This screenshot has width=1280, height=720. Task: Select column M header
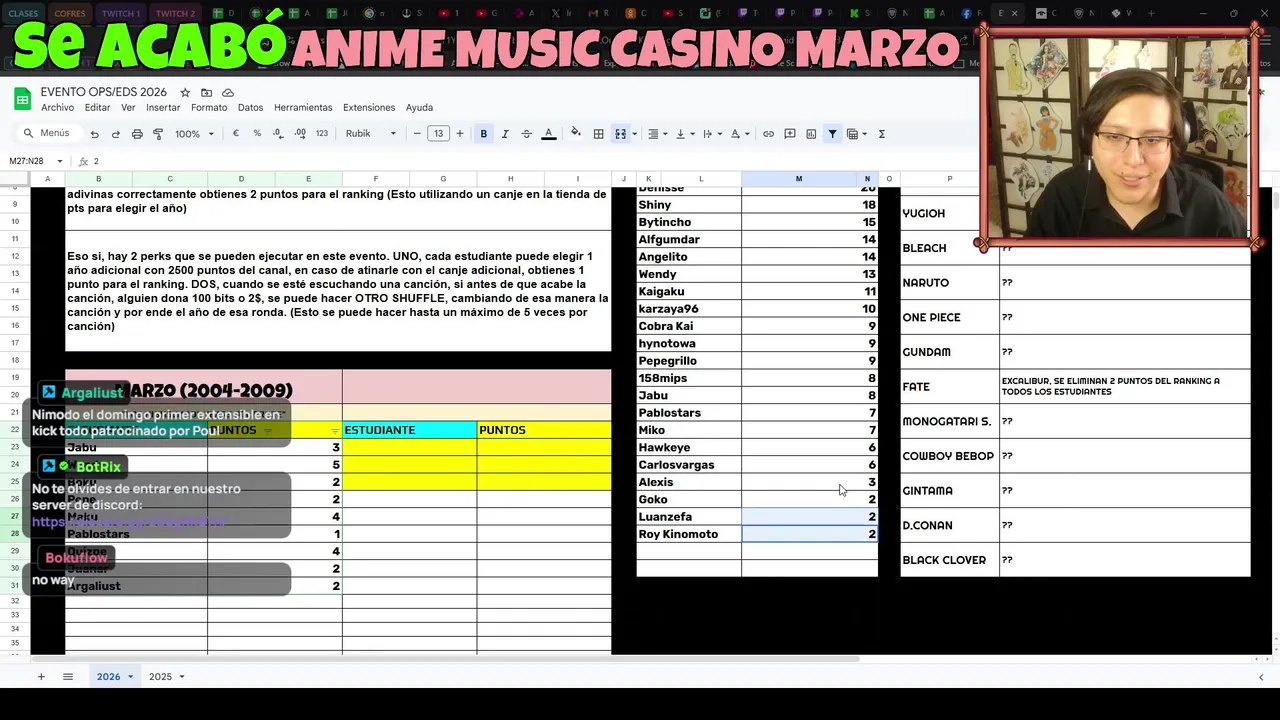pos(798,179)
